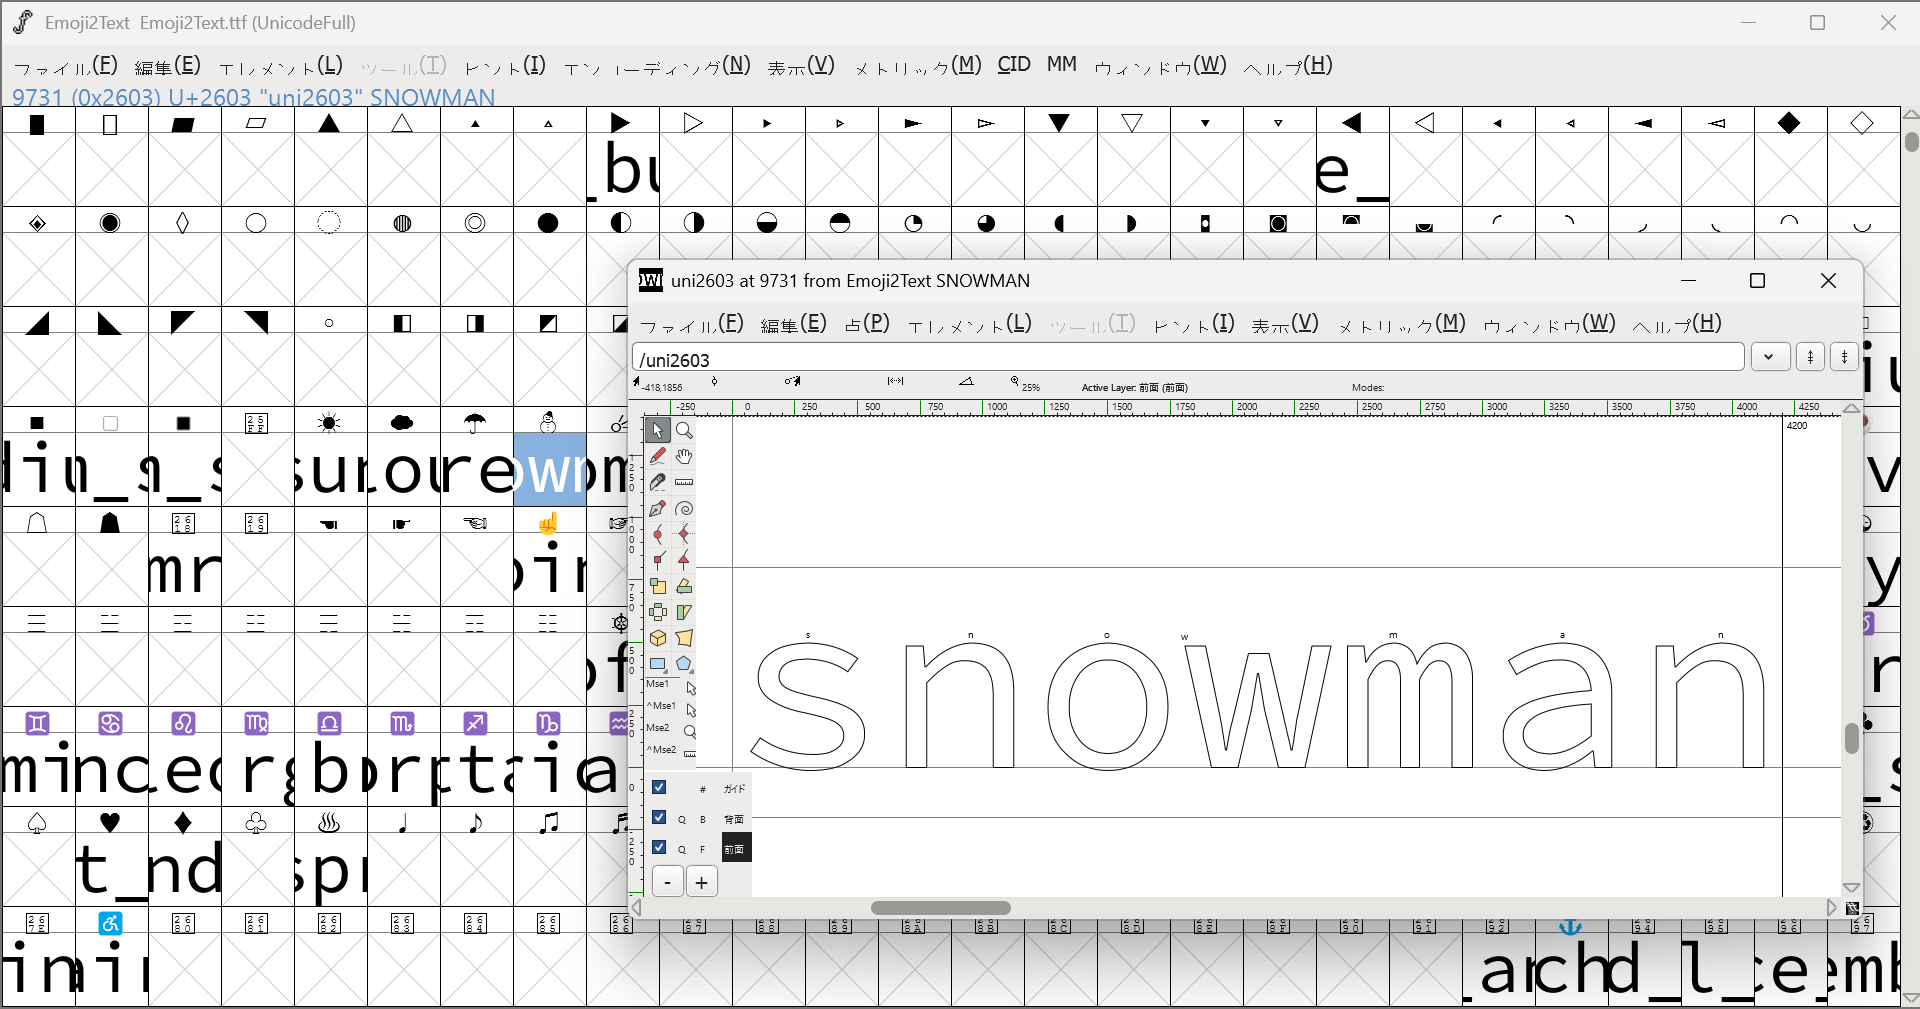Select the Pen point tool
Screen dimensions: 1920x1009
pos(657,509)
